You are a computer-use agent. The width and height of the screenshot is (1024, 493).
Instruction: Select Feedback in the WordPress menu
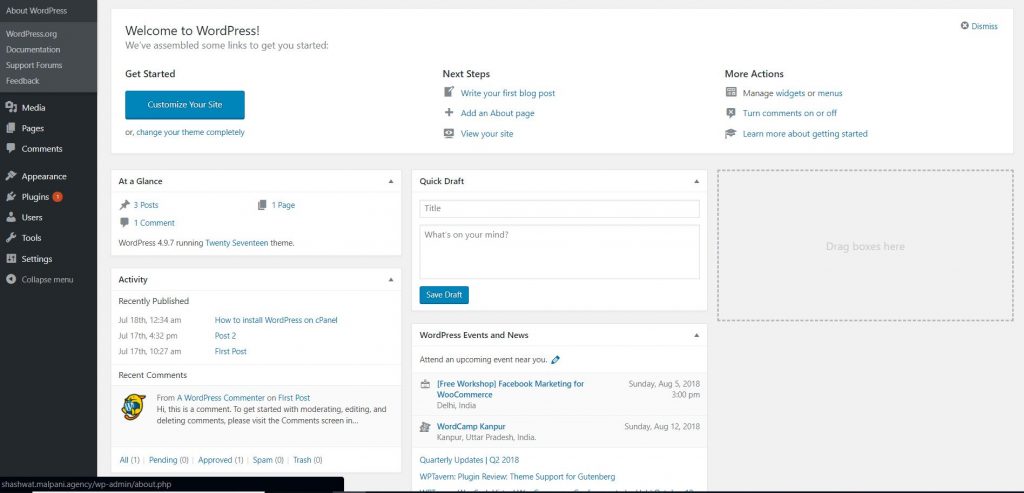pyautogui.click(x=23, y=81)
